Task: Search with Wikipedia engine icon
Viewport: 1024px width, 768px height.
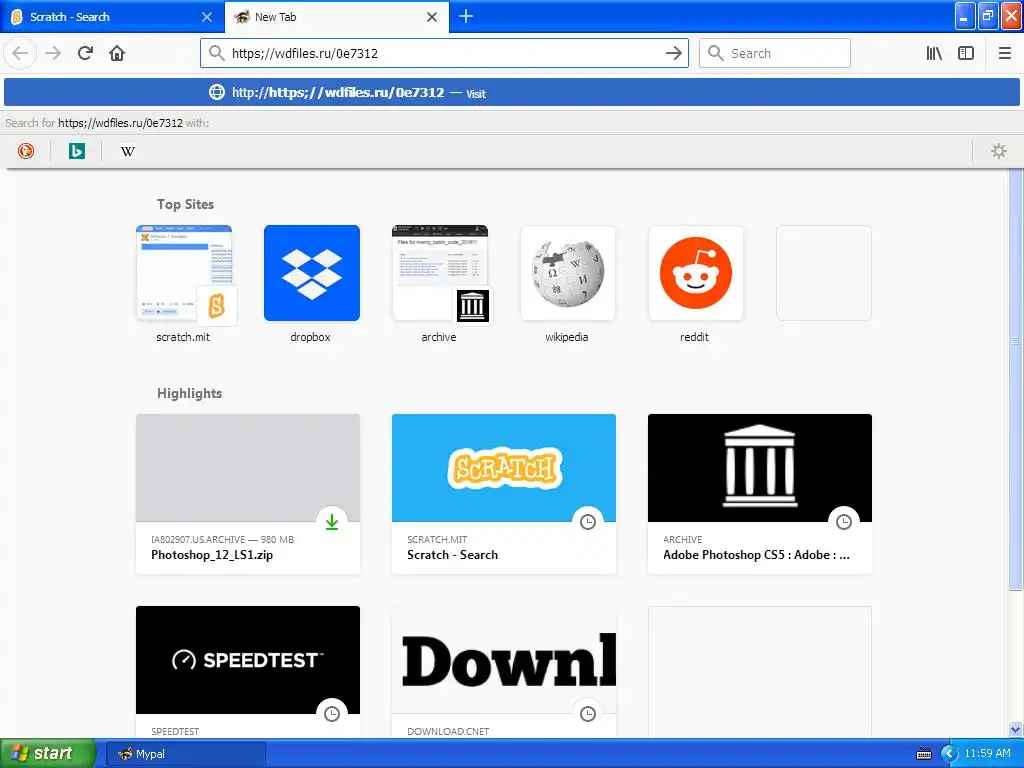Action: click(127, 151)
